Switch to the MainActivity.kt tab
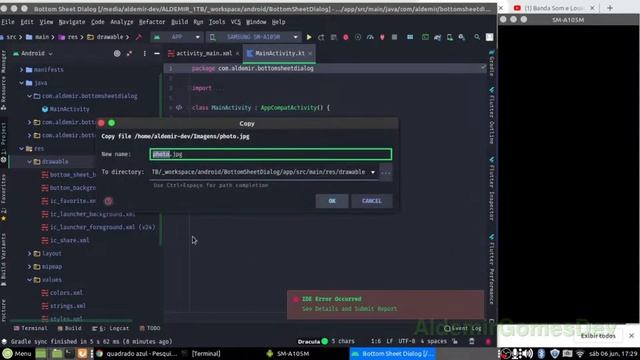The width and height of the screenshot is (640, 360). [x=280, y=53]
